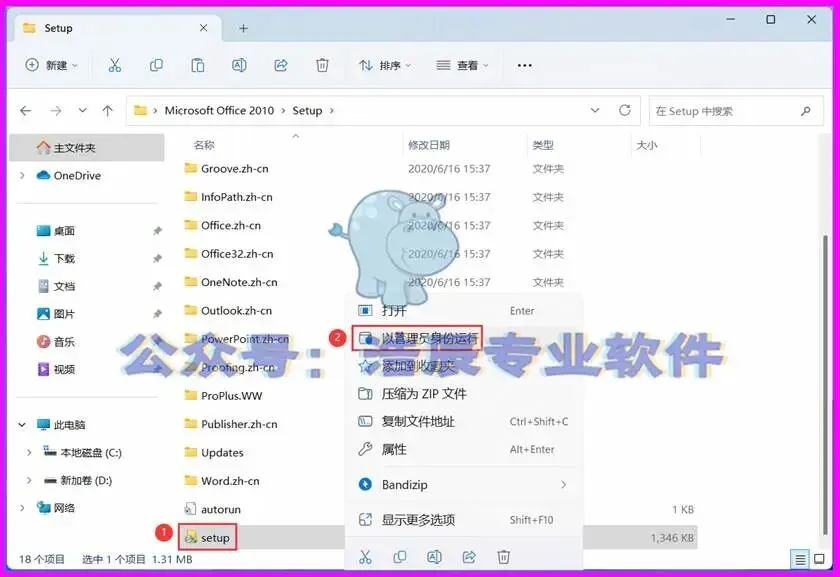Click the search magnifier icon
This screenshot has width=840, height=577.
(805, 111)
